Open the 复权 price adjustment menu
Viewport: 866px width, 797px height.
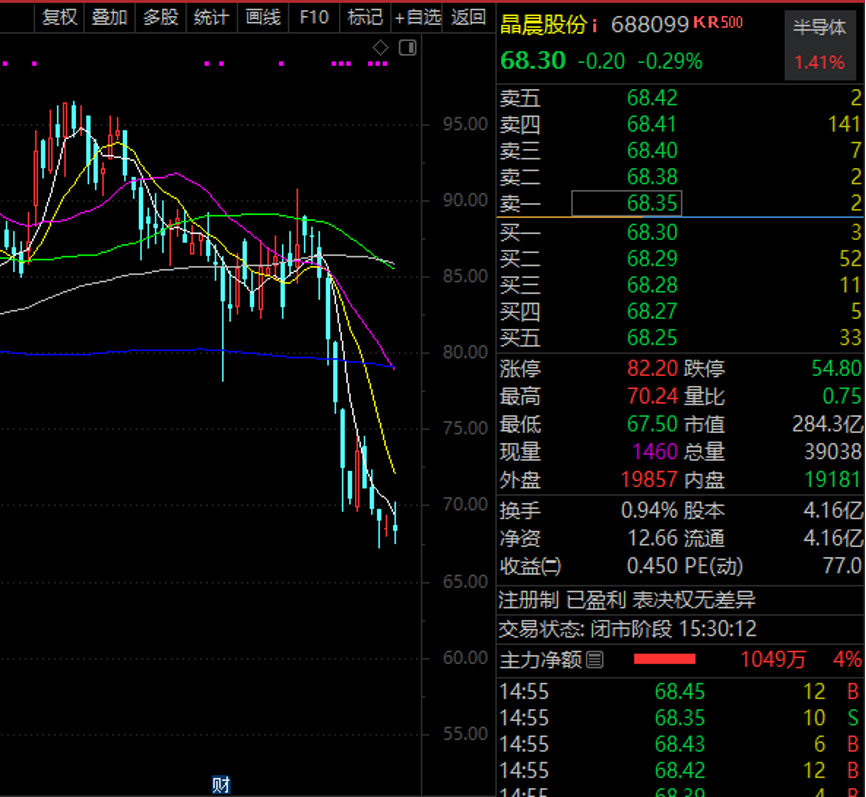pyautogui.click(x=59, y=17)
